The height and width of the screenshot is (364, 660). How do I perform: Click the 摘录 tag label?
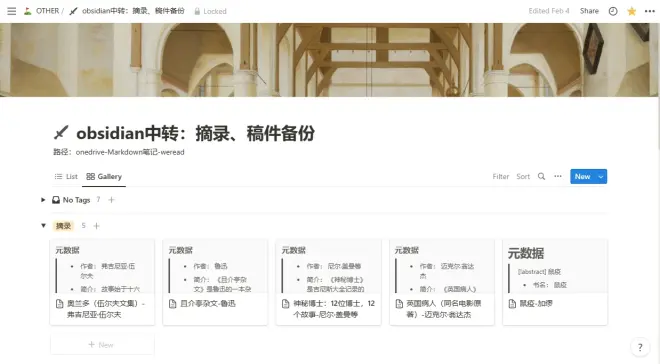pos(63,226)
